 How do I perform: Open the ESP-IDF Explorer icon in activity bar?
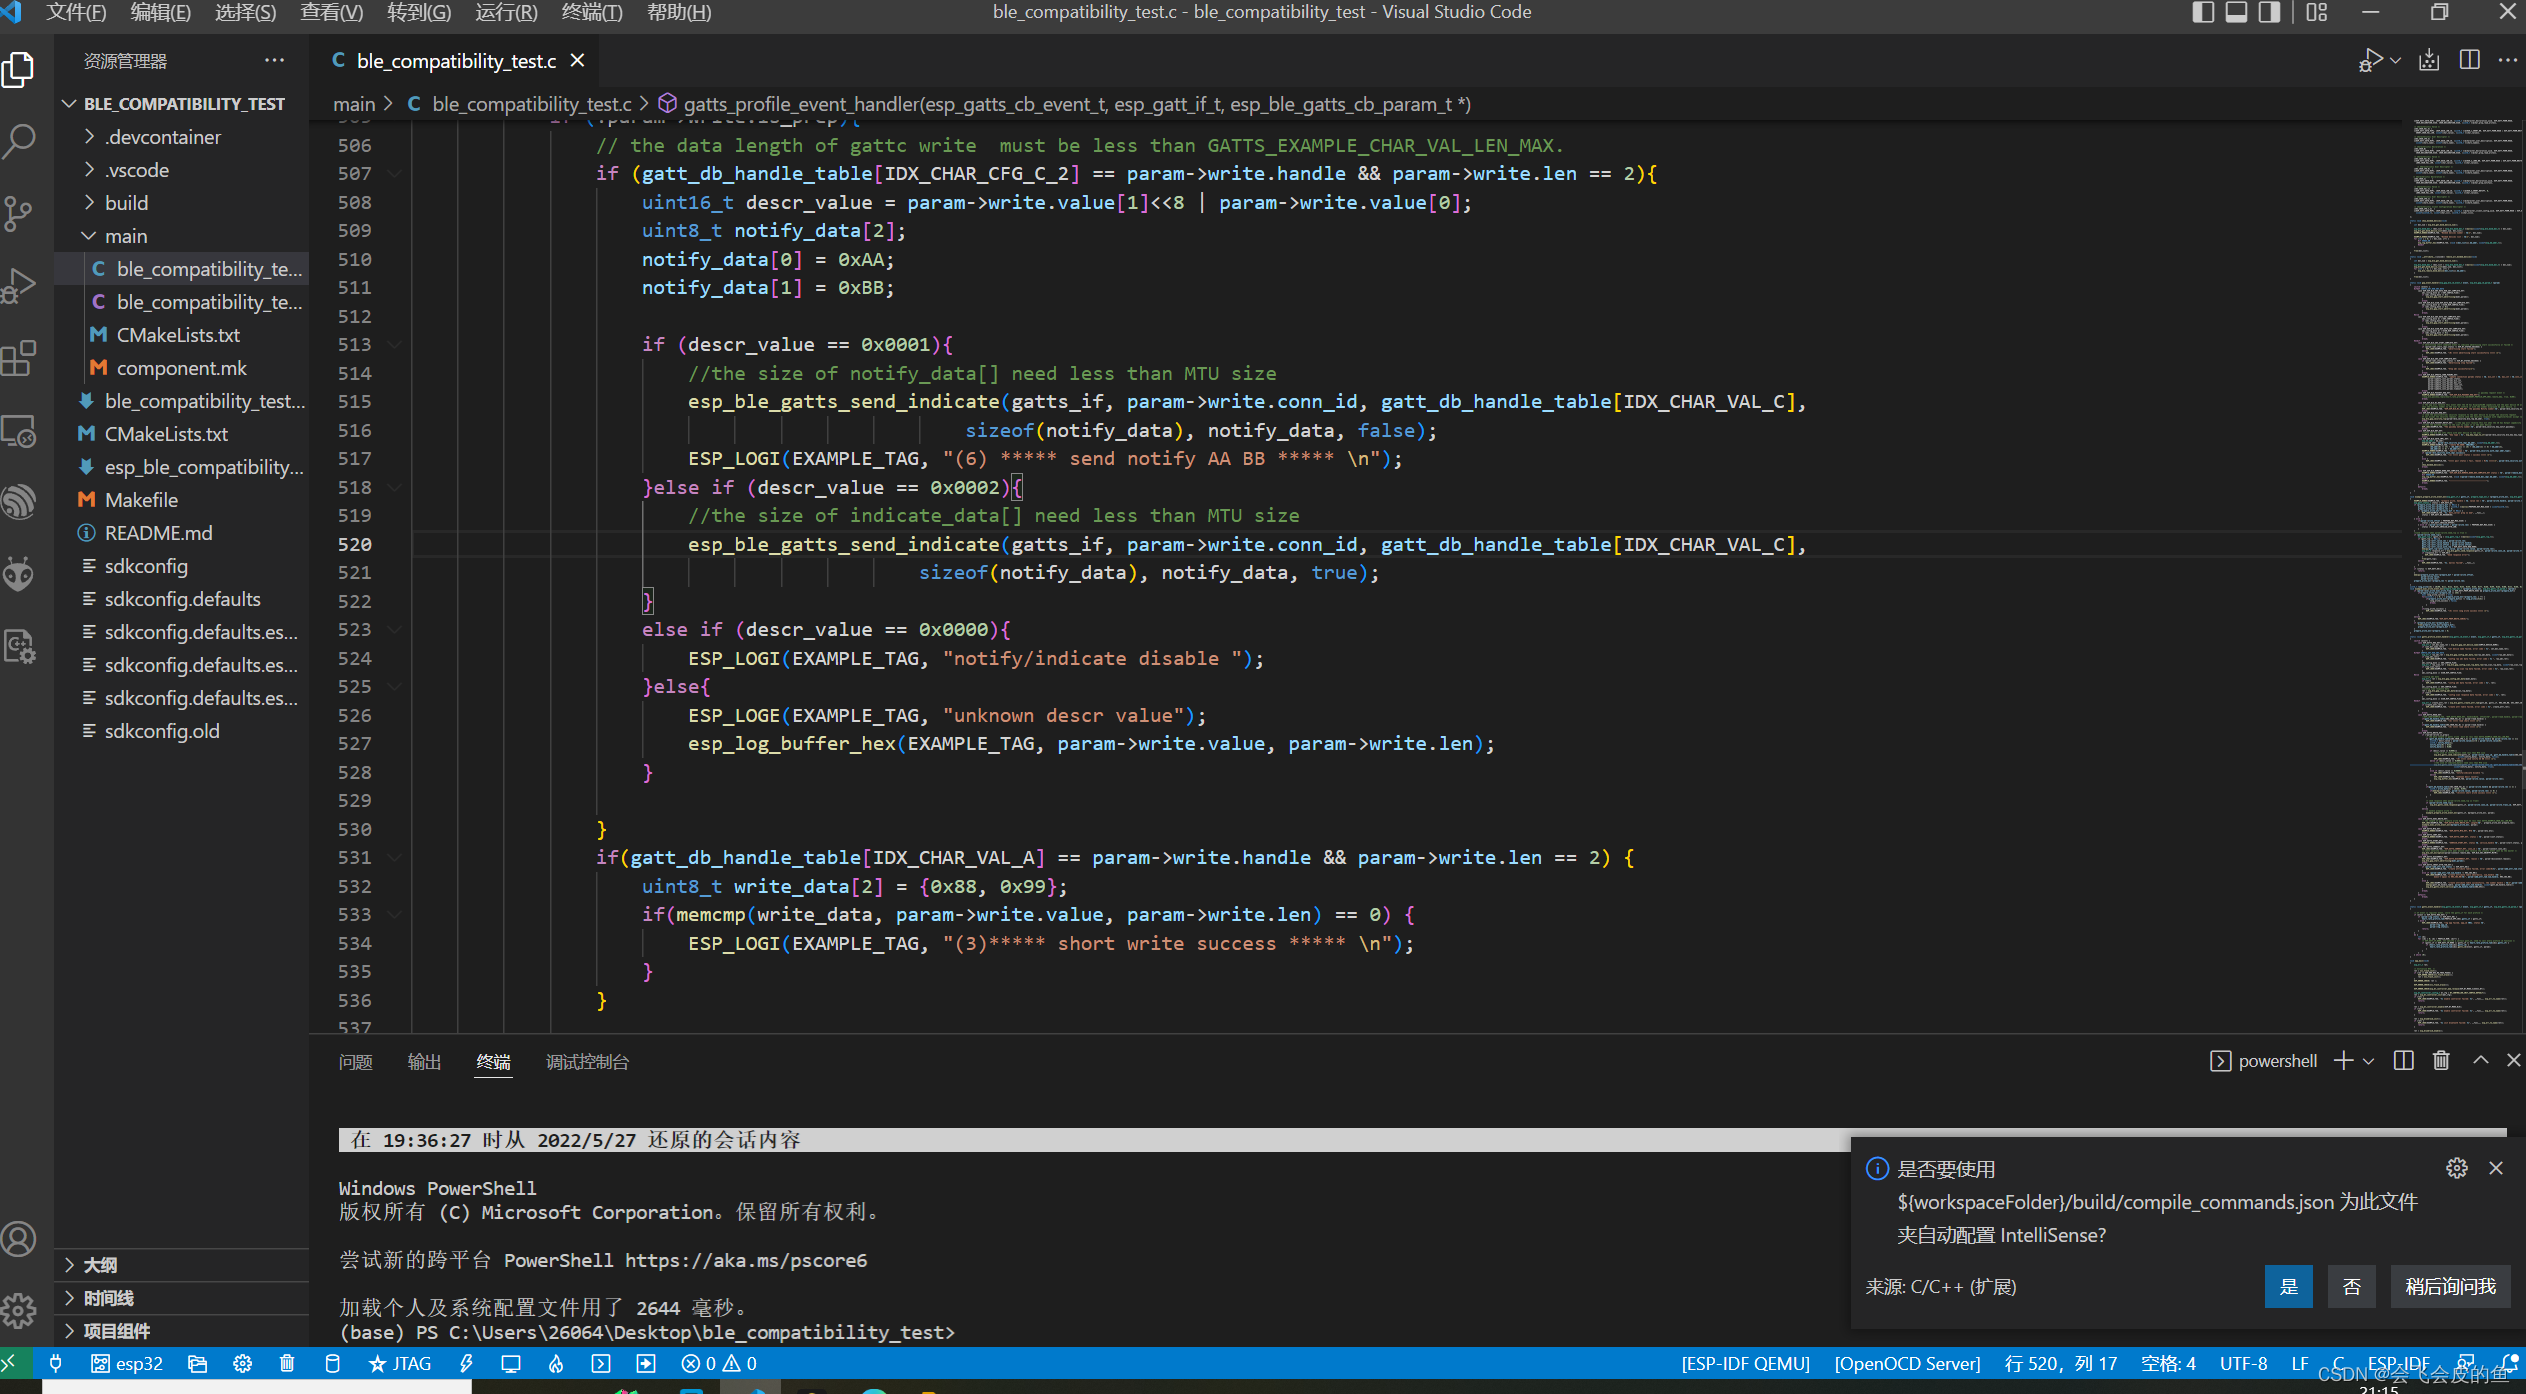pyautogui.click(x=19, y=502)
